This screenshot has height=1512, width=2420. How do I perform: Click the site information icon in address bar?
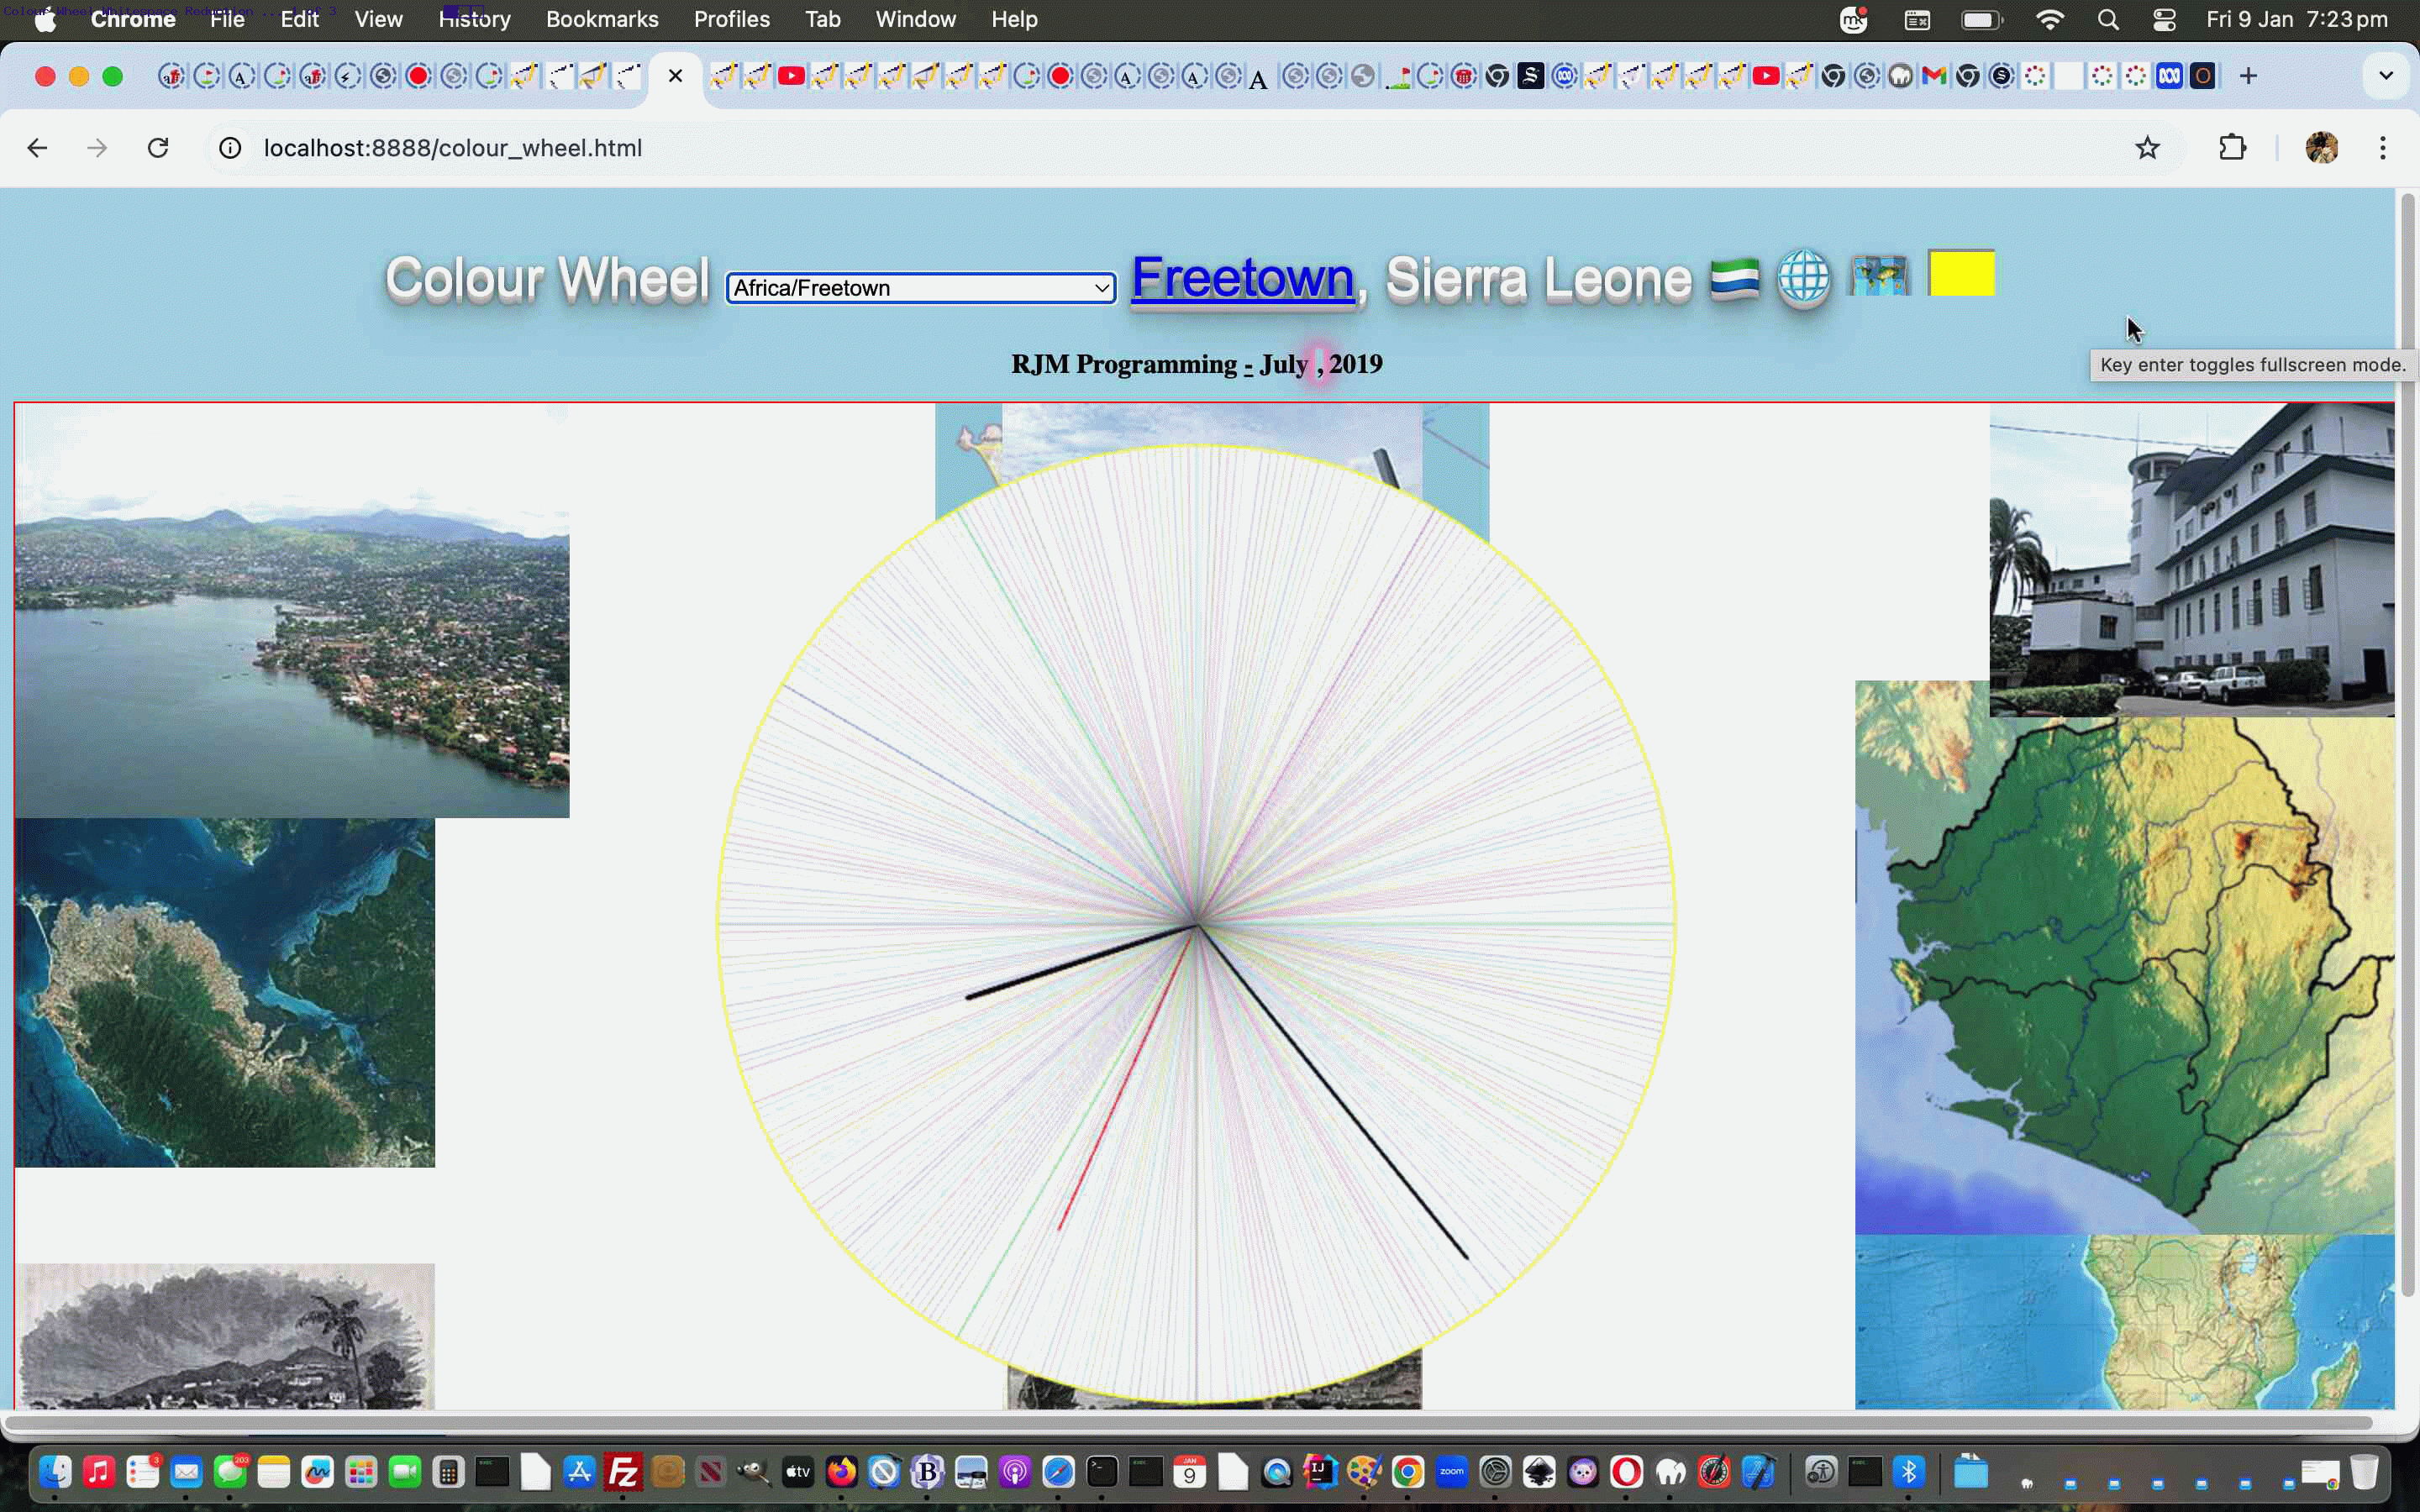[229, 148]
